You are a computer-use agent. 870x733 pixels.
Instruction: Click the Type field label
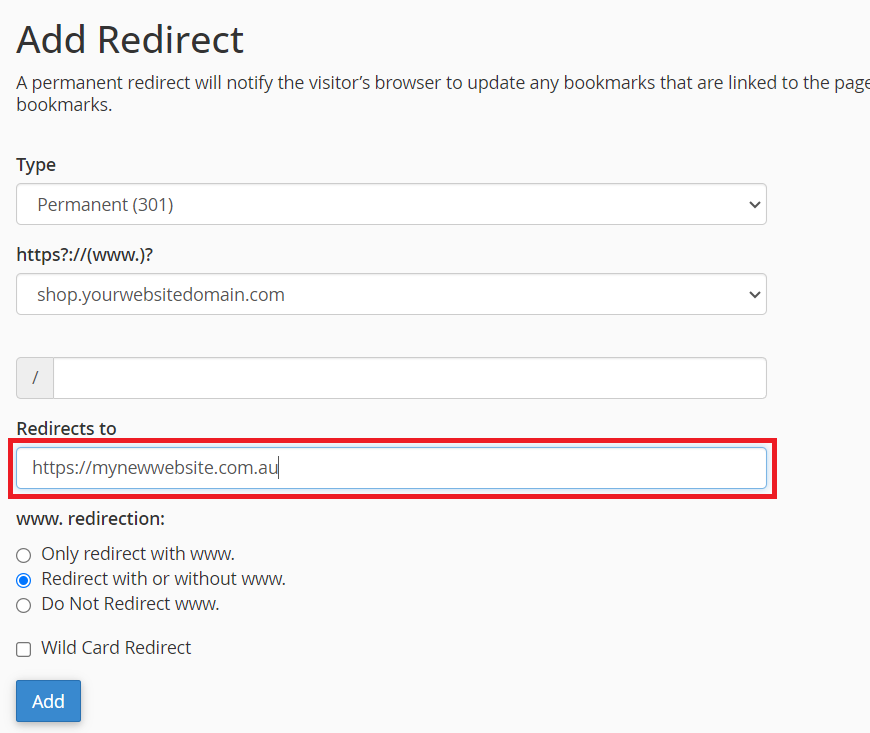point(36,164)
